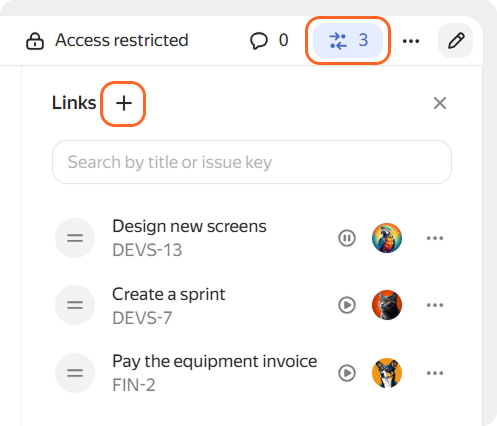Click the in-progress status icon for FIN-2
Screen dimensions: 497x426
tap(347, 373)
